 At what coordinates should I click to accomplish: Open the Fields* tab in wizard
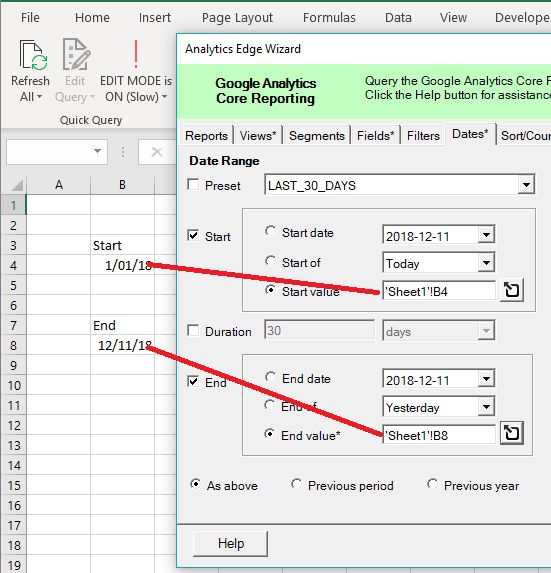(376, 136)
